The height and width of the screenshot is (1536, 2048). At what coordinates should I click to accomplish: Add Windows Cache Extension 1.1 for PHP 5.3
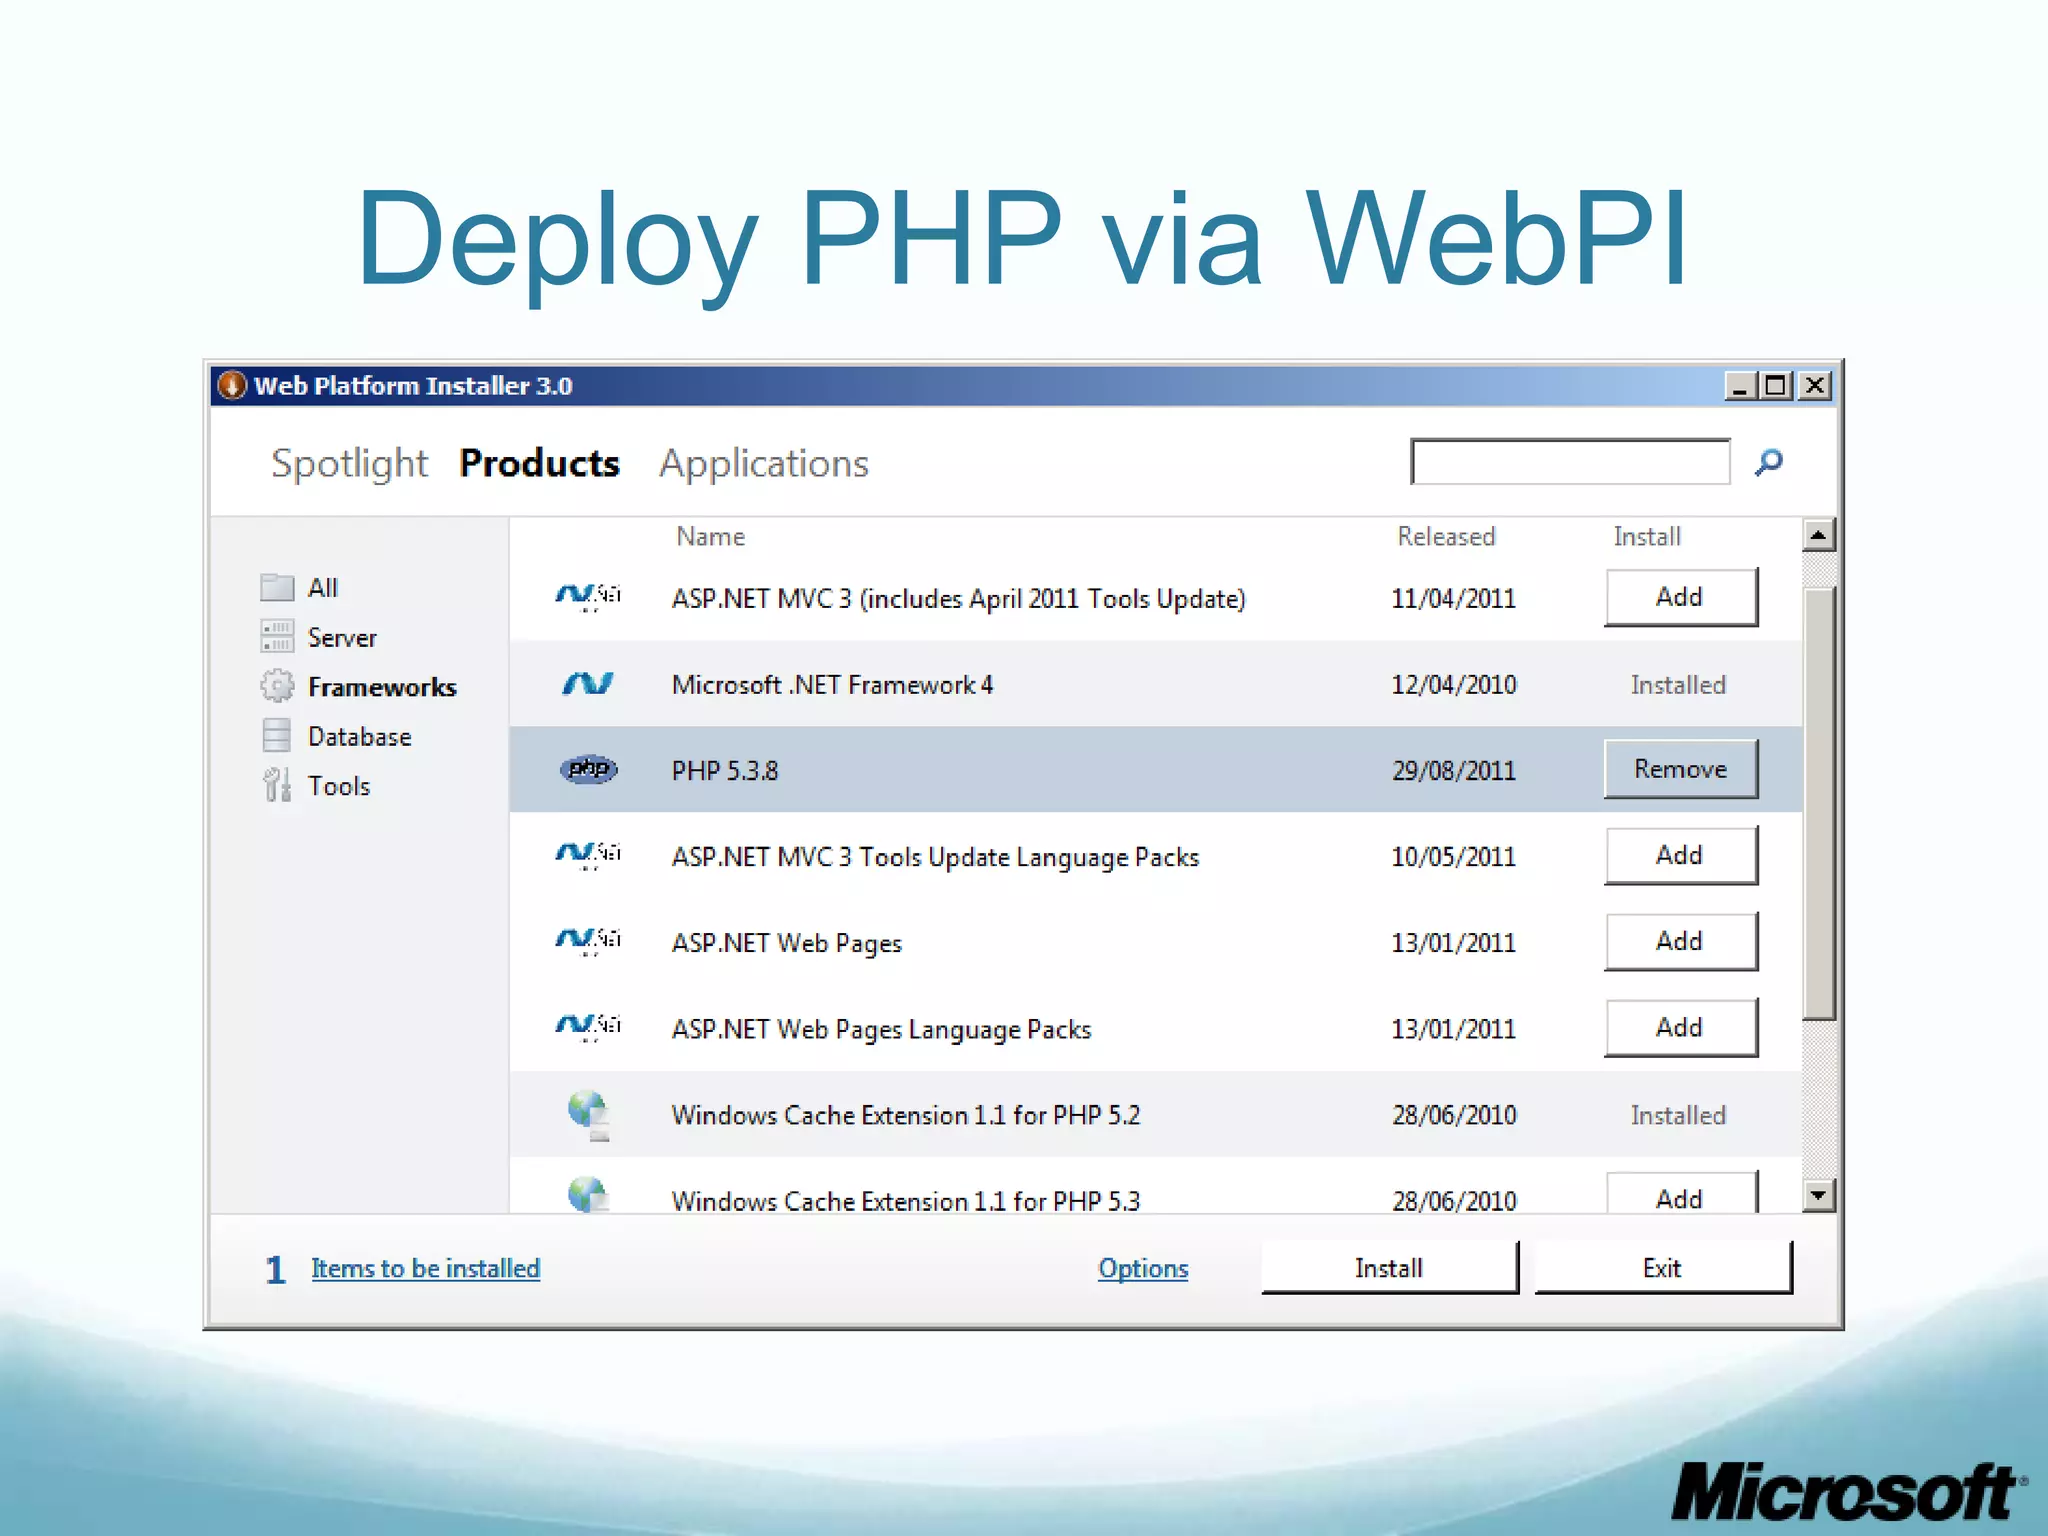point(1680,1193)
